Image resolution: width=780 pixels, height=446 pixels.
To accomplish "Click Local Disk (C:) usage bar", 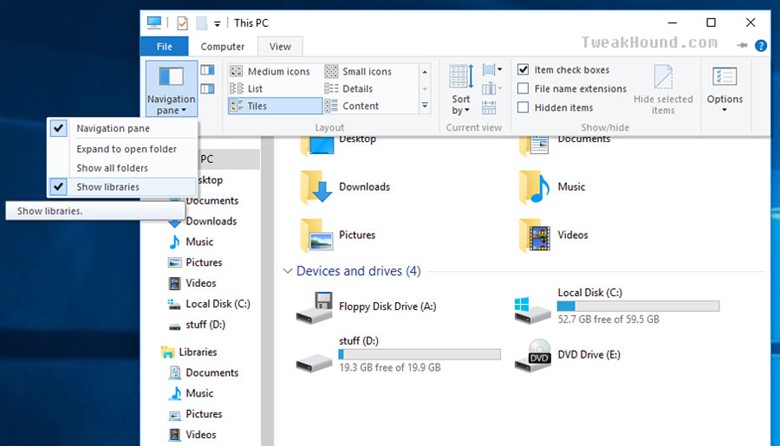I will (638, 306).
